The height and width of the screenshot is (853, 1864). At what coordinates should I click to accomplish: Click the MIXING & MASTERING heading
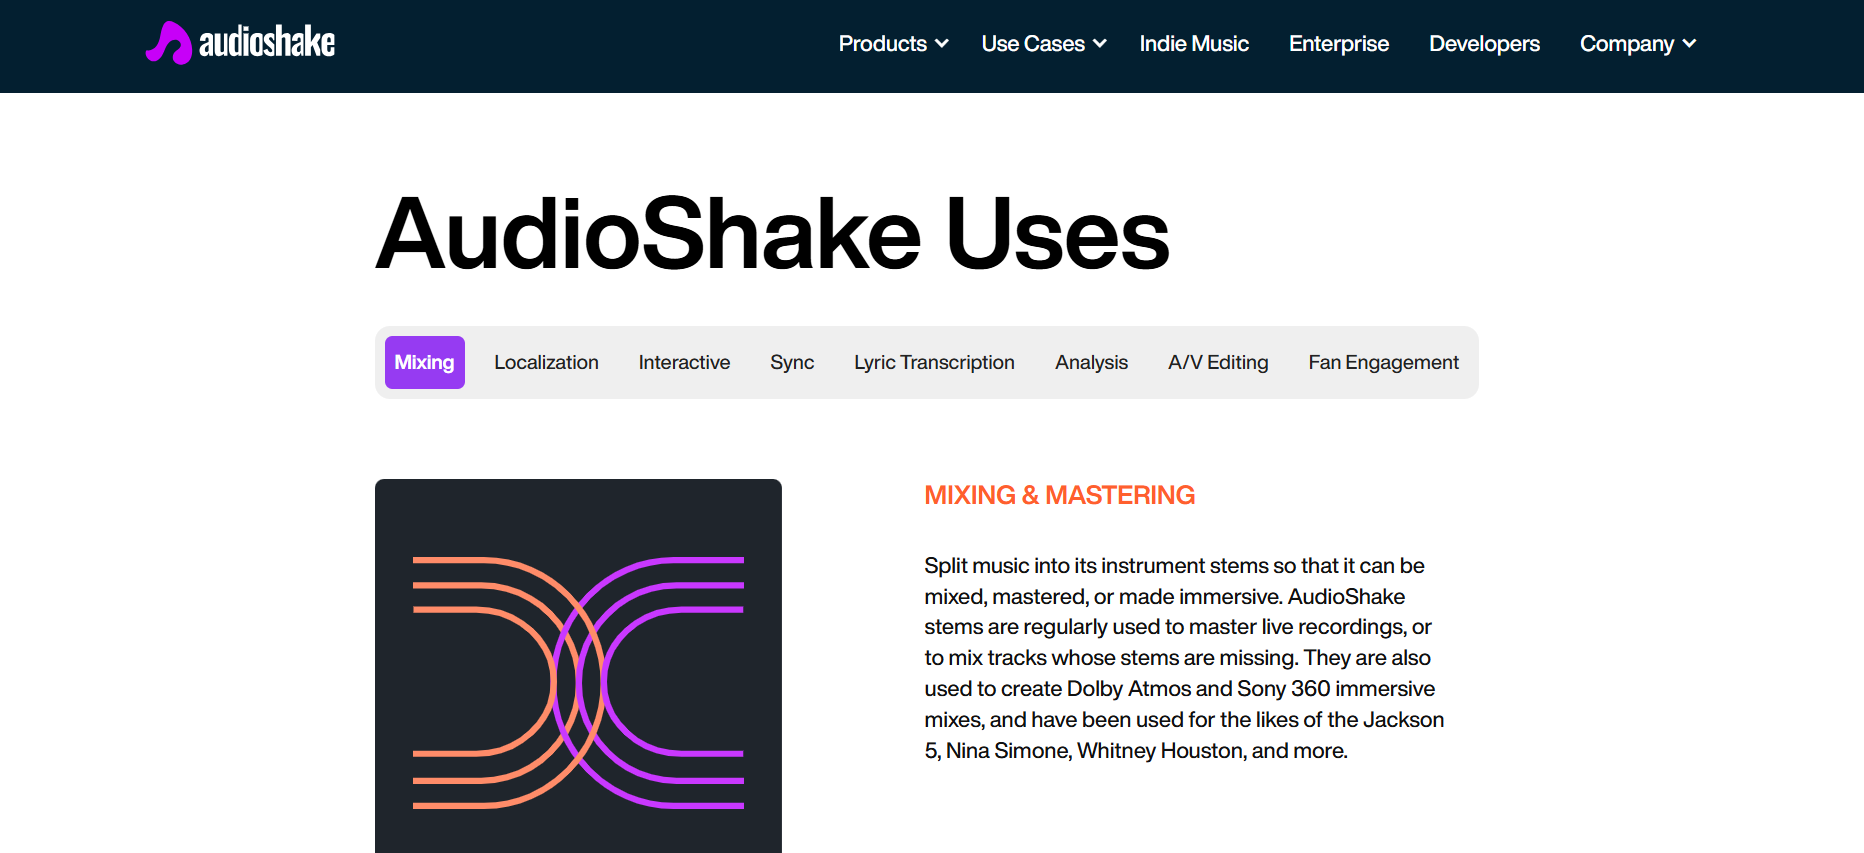1059,495
